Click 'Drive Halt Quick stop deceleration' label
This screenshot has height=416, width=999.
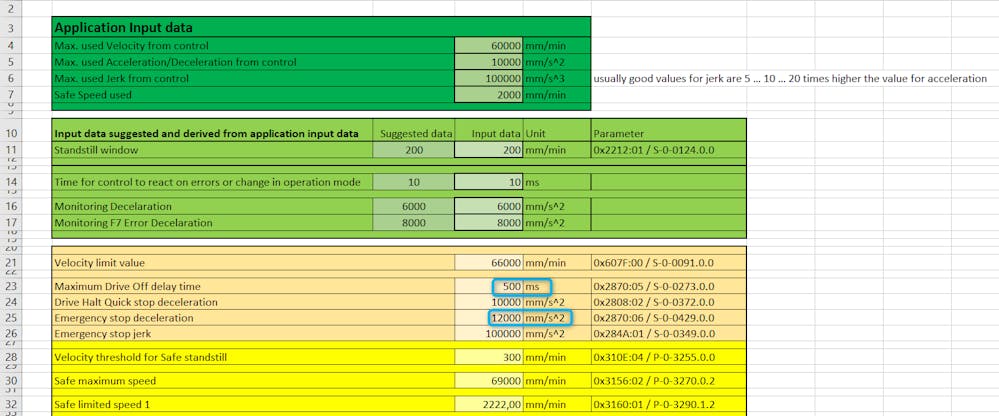click(x=136, y=302)
